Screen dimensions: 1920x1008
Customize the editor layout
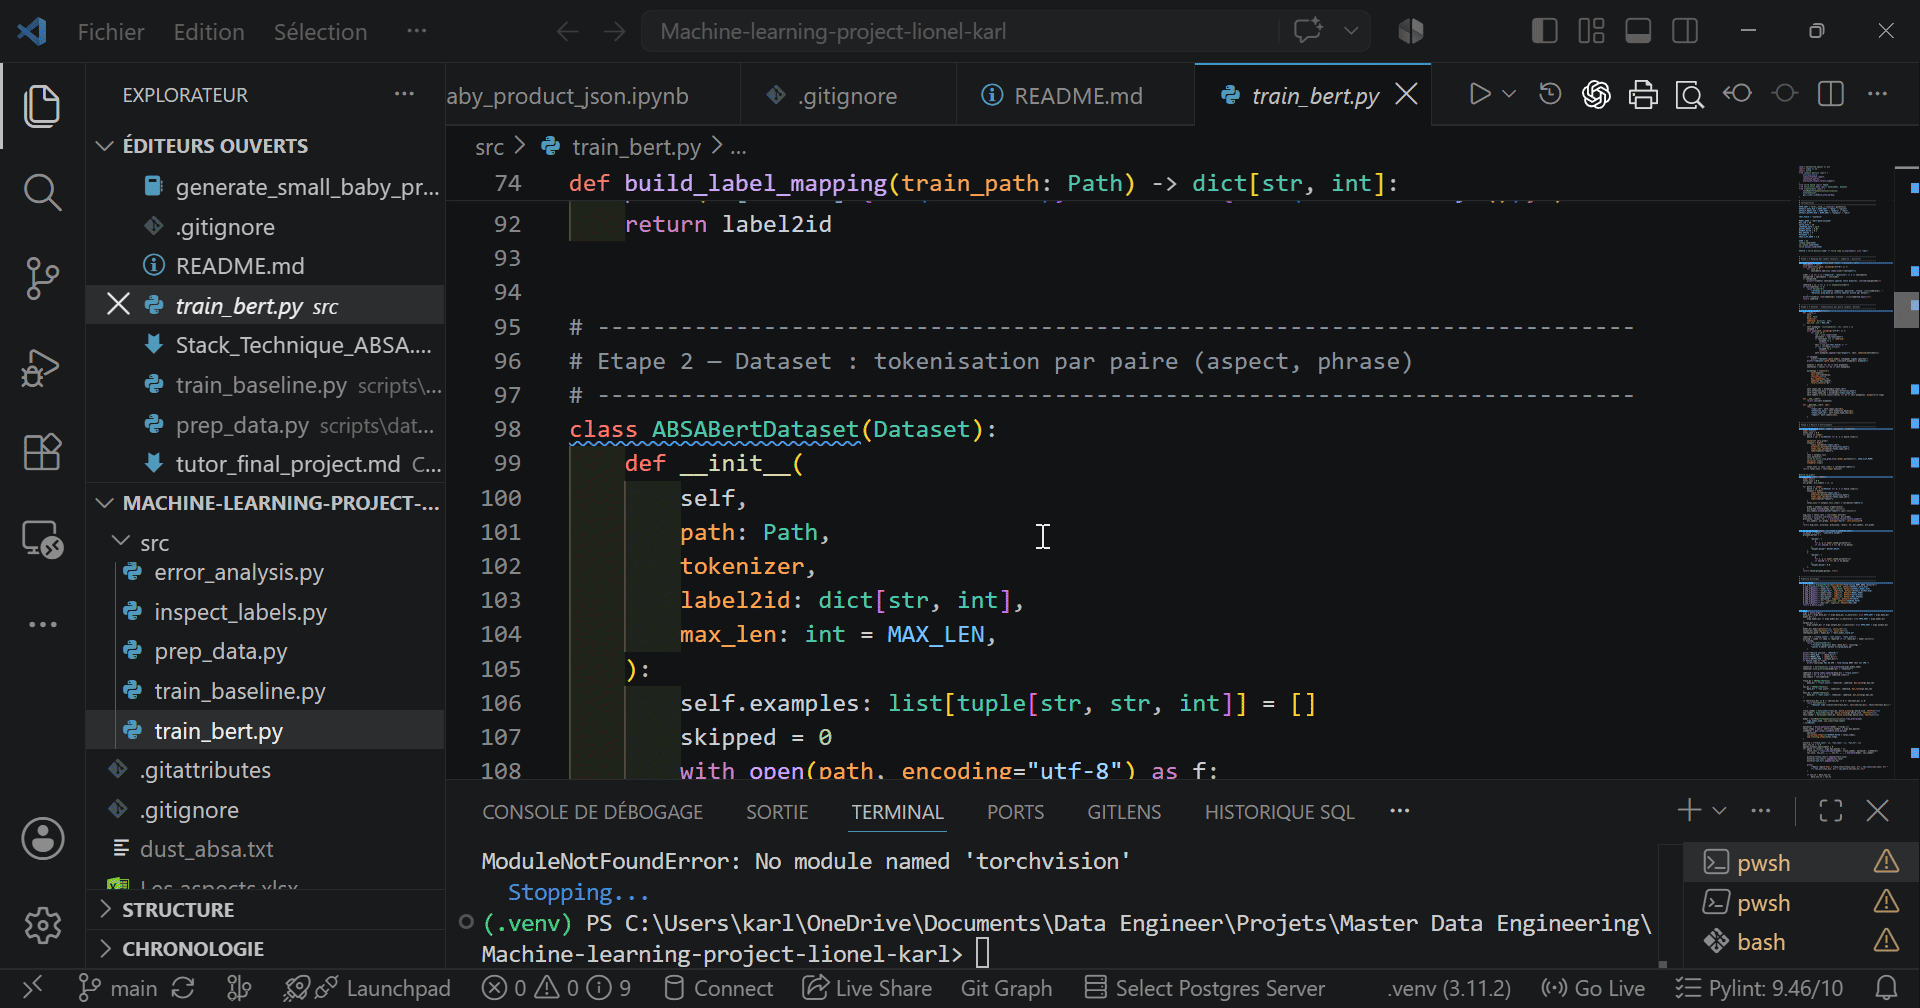[1591, 31]
